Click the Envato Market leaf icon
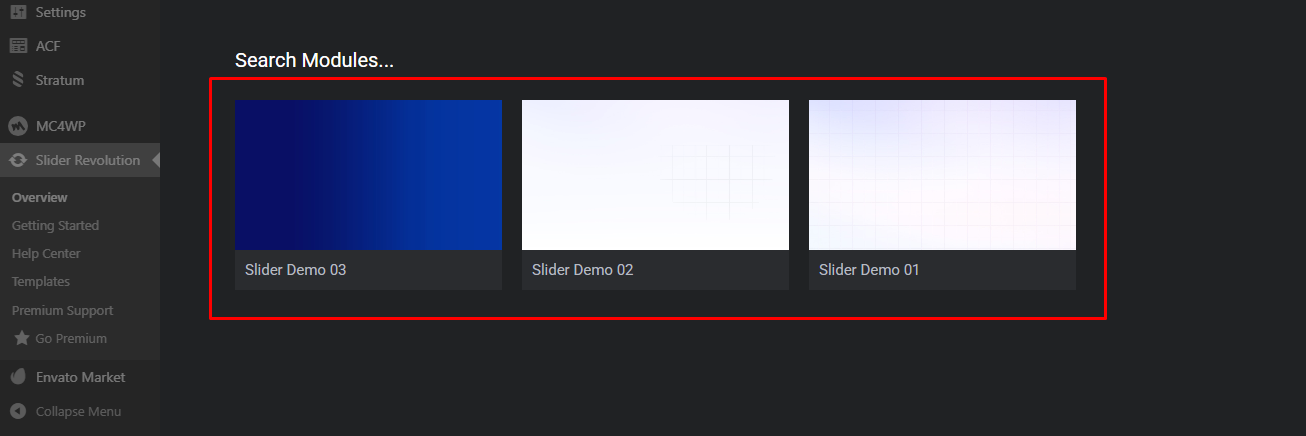The width and height of the screenshot is (1306, 436). pos(18,377)
